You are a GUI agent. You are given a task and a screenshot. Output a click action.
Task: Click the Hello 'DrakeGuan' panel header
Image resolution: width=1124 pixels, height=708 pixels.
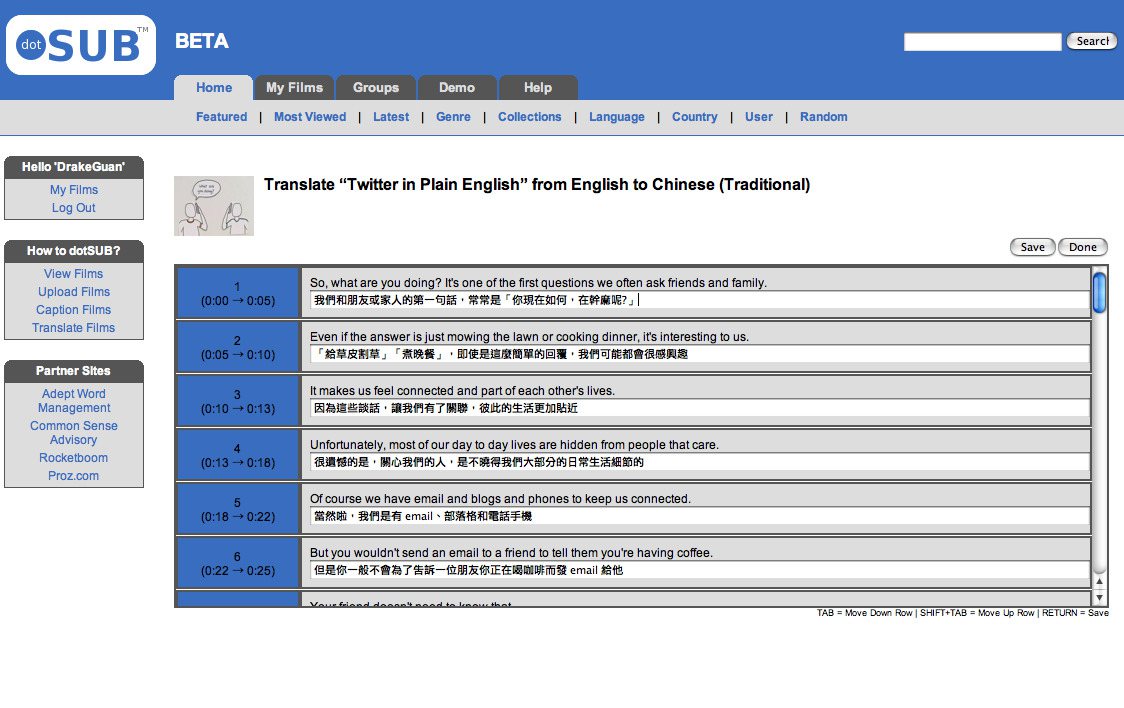tap(74, 167)
